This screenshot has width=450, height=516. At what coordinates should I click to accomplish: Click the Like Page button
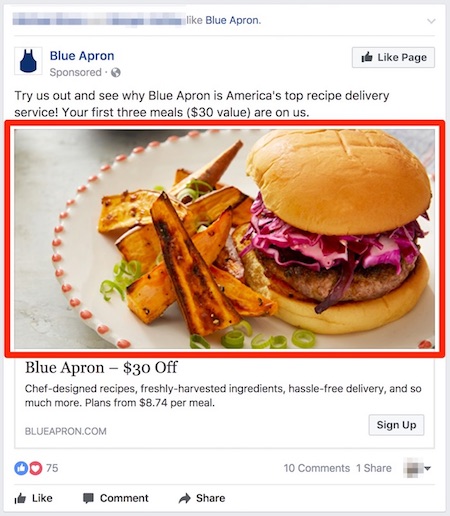click(393, 57)
